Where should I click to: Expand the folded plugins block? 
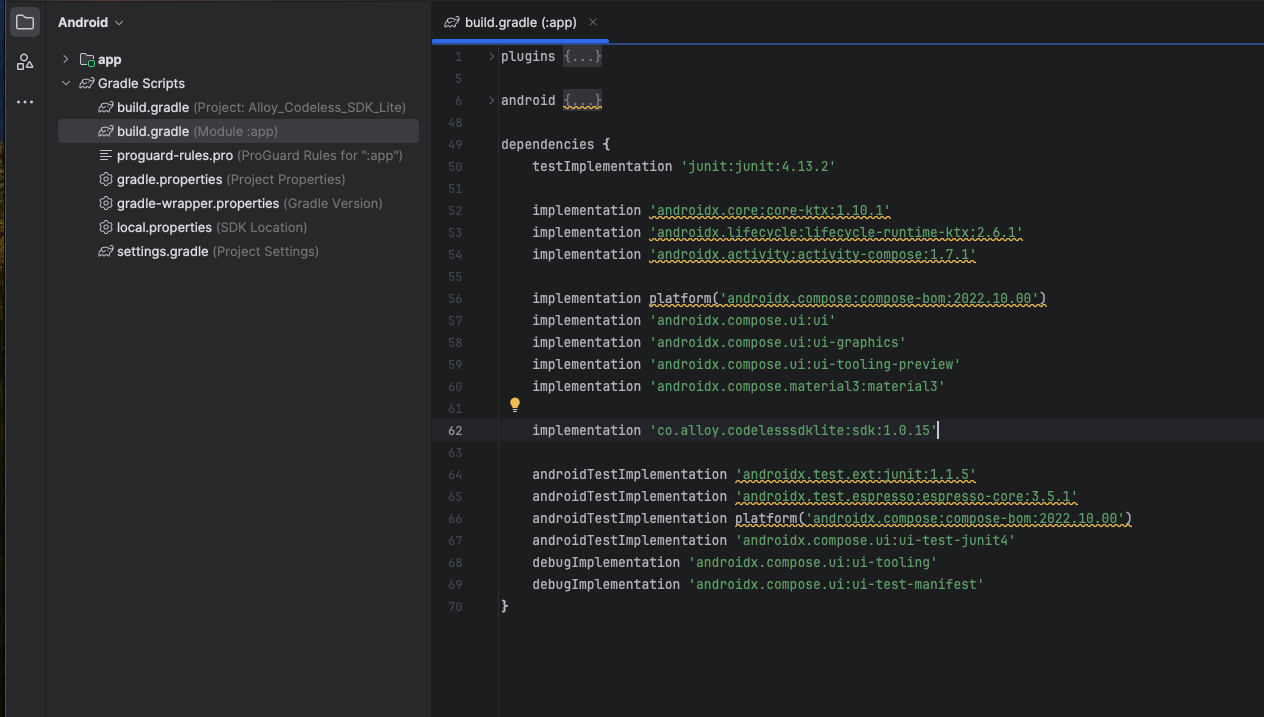(491, 57)
